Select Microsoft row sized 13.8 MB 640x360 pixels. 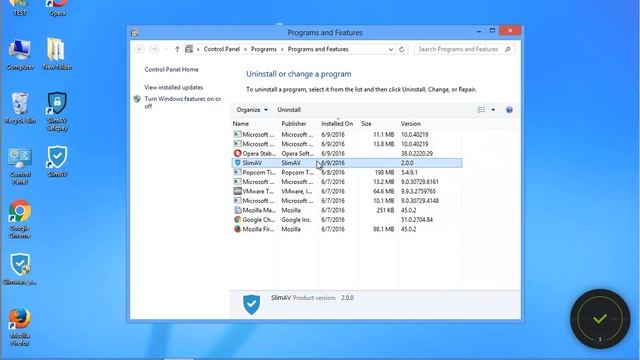pos(347,144)
